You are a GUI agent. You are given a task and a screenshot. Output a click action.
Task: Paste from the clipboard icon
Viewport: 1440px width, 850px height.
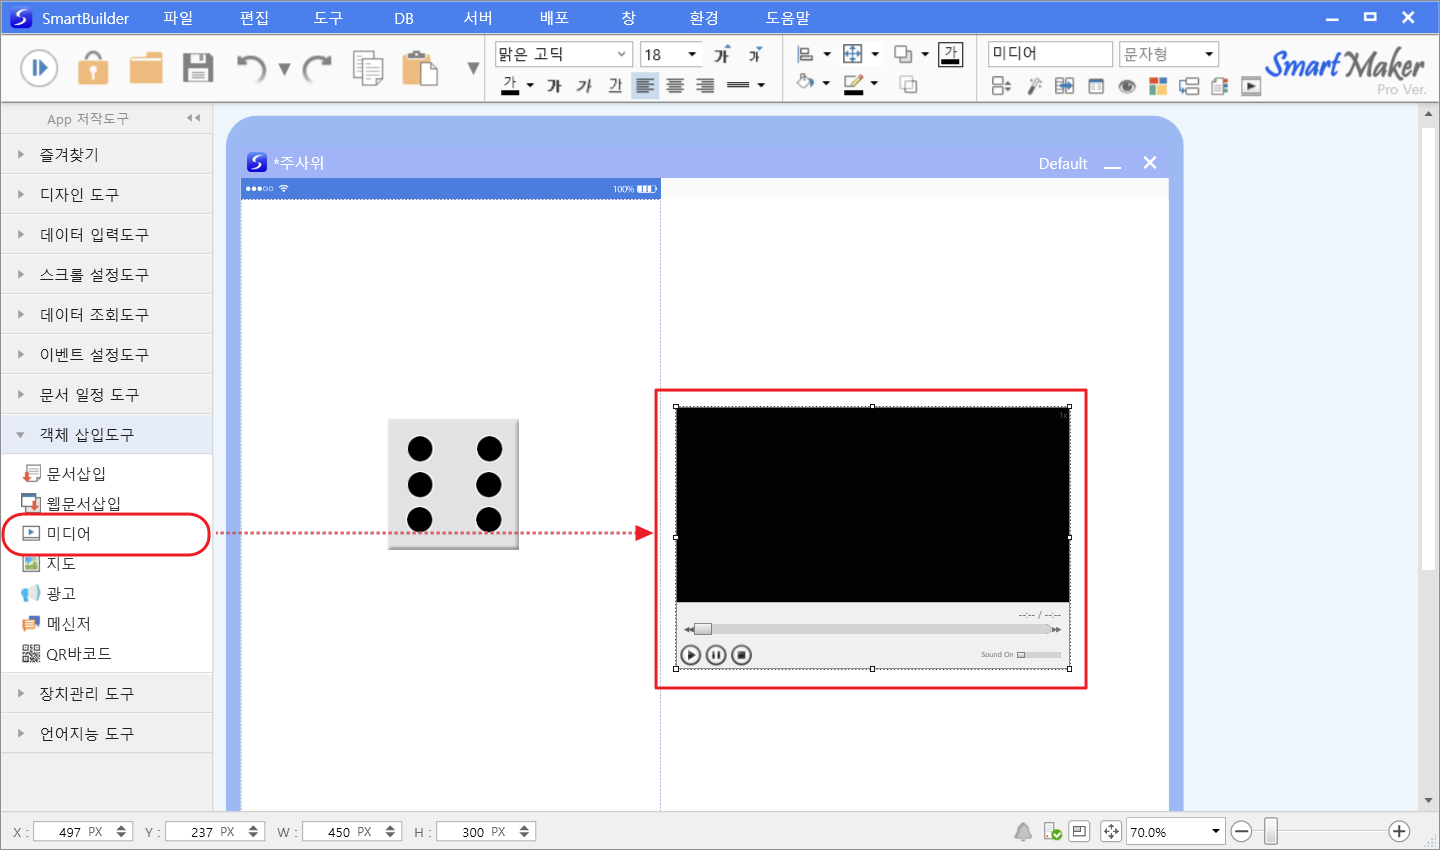click(x=420, y=68)
